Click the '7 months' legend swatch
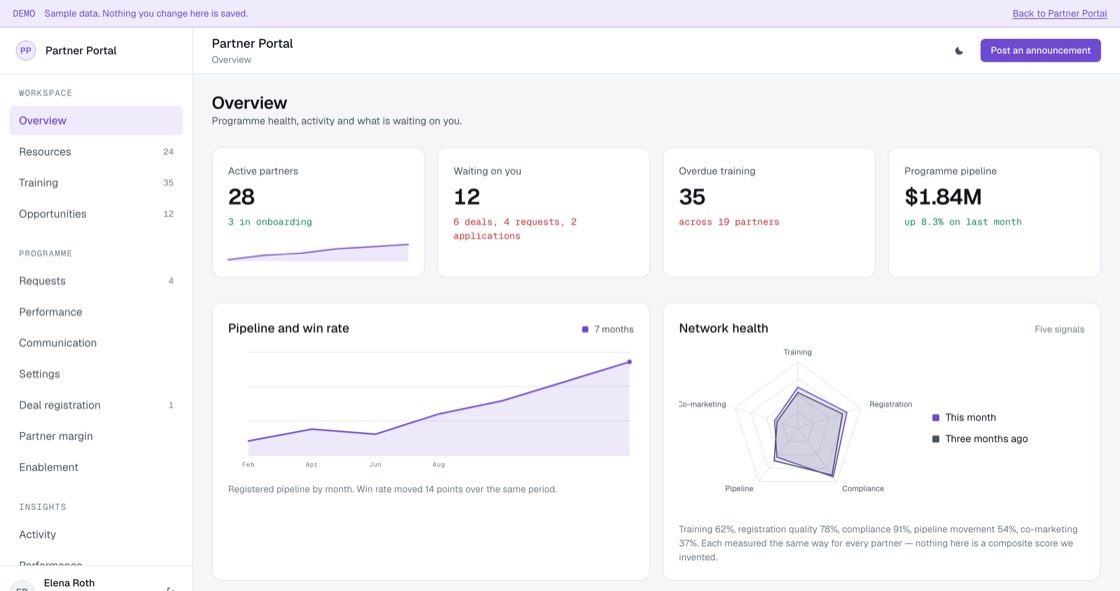1120x591 pixels. point(585,329)
